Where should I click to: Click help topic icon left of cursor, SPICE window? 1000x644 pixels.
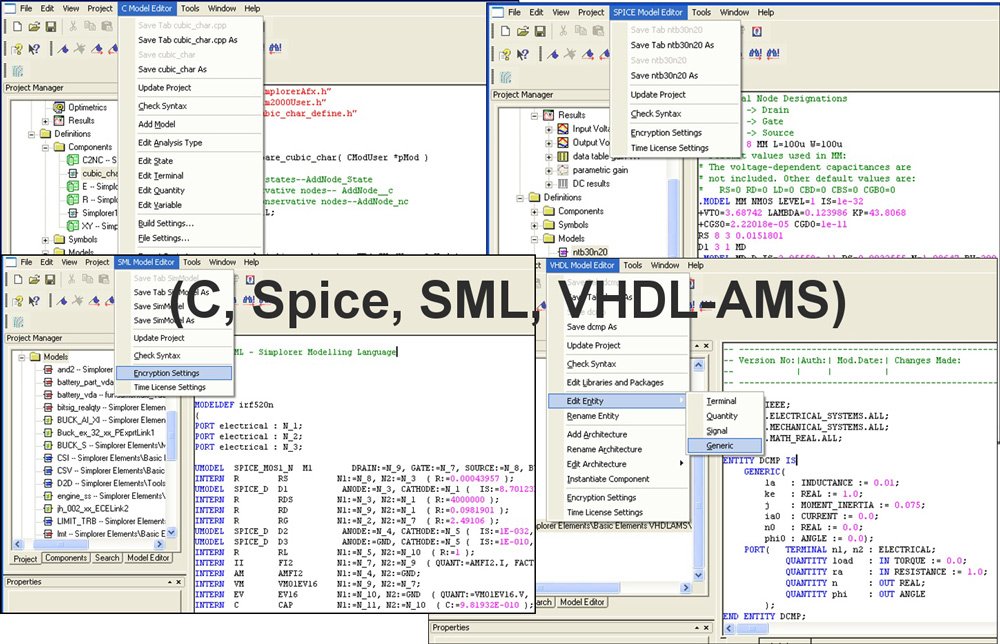point(506,54)
